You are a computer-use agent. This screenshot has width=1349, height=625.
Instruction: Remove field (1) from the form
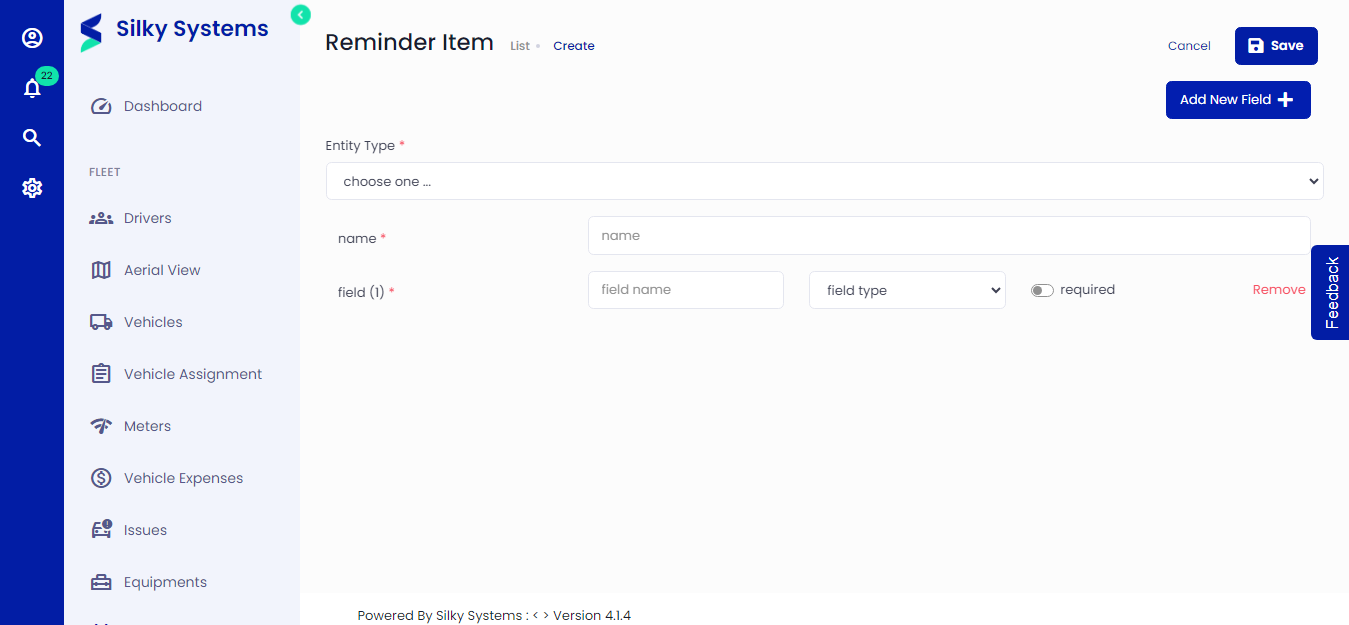coord(1278,289)
